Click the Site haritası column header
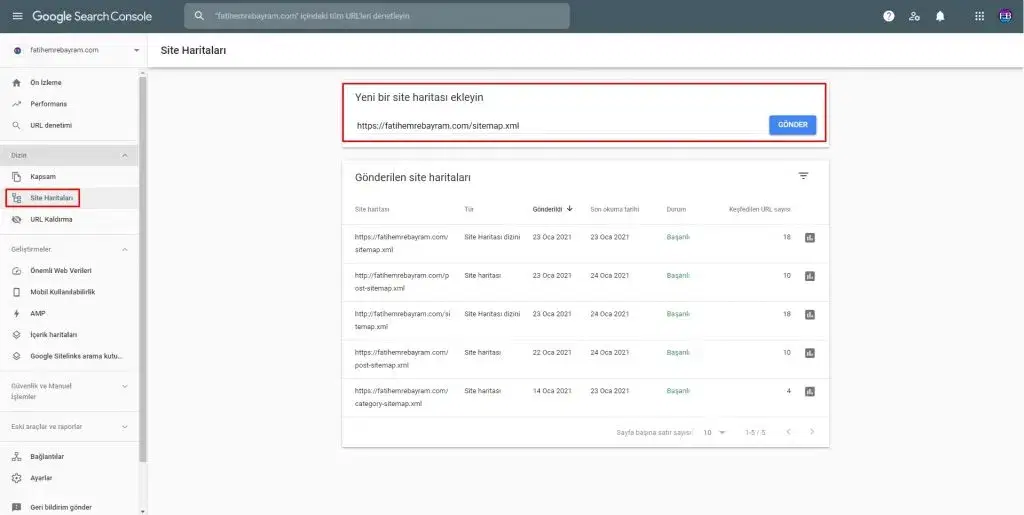Viewport: 1024px width, 515px height. [x=372, y=209]
